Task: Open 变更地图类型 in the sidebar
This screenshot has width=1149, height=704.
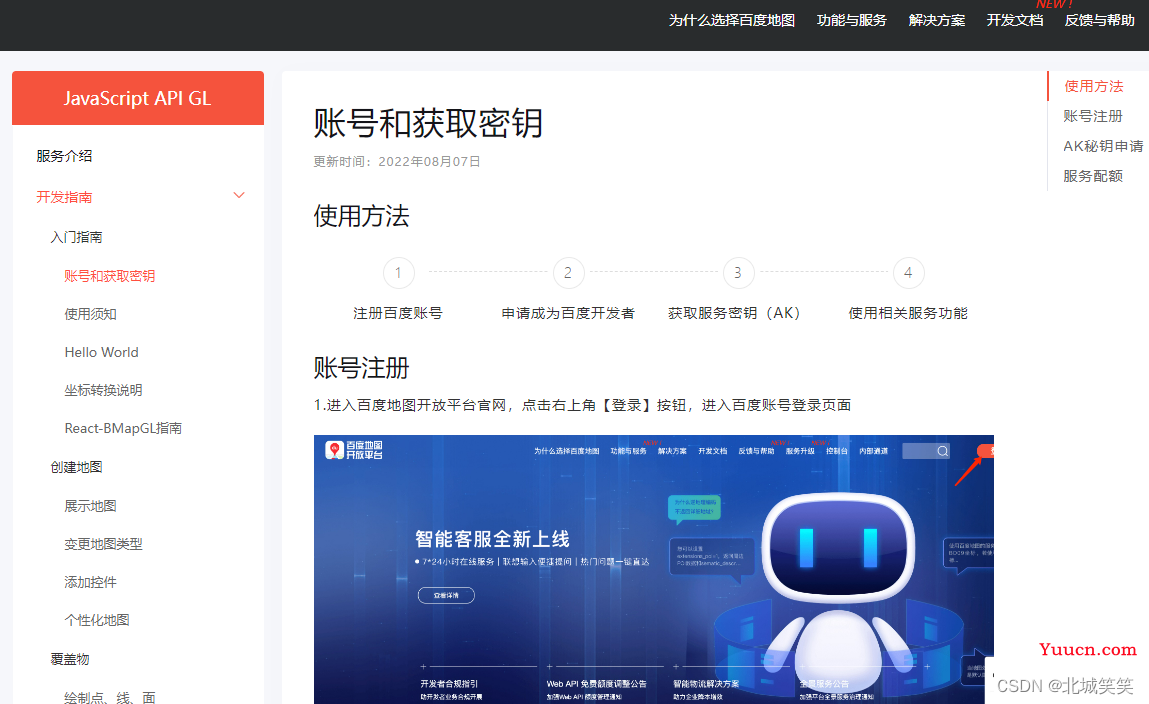Action: [103, 544]
